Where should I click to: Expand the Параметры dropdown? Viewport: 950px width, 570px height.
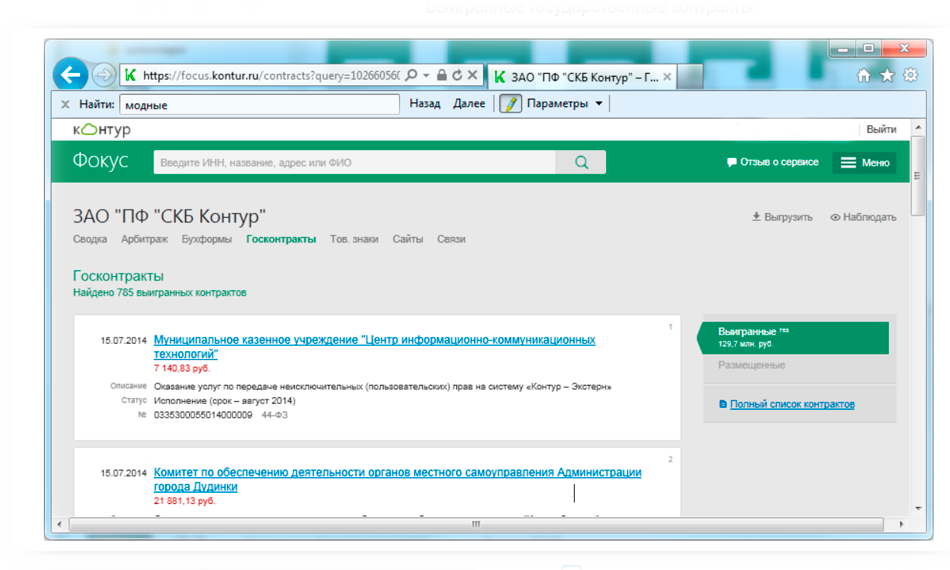point(565,104)
